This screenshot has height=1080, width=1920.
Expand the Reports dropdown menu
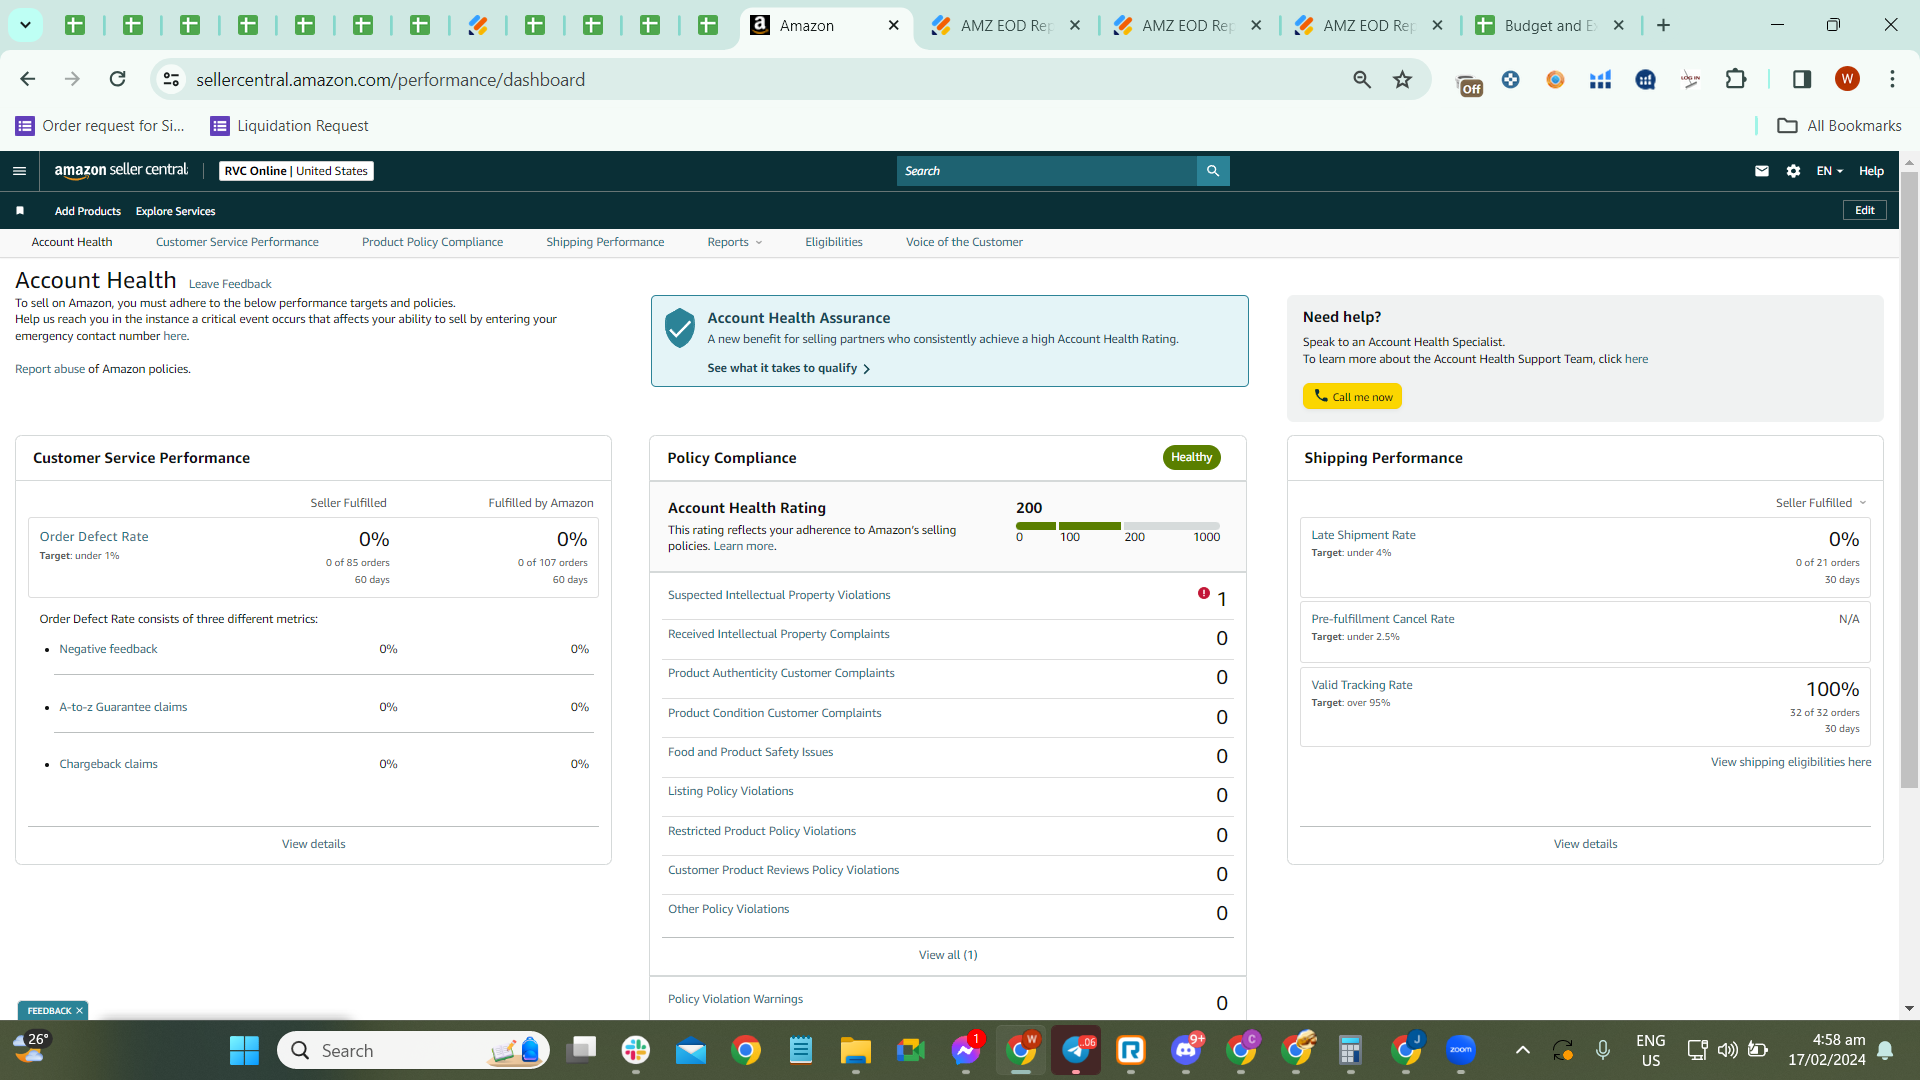735,242
